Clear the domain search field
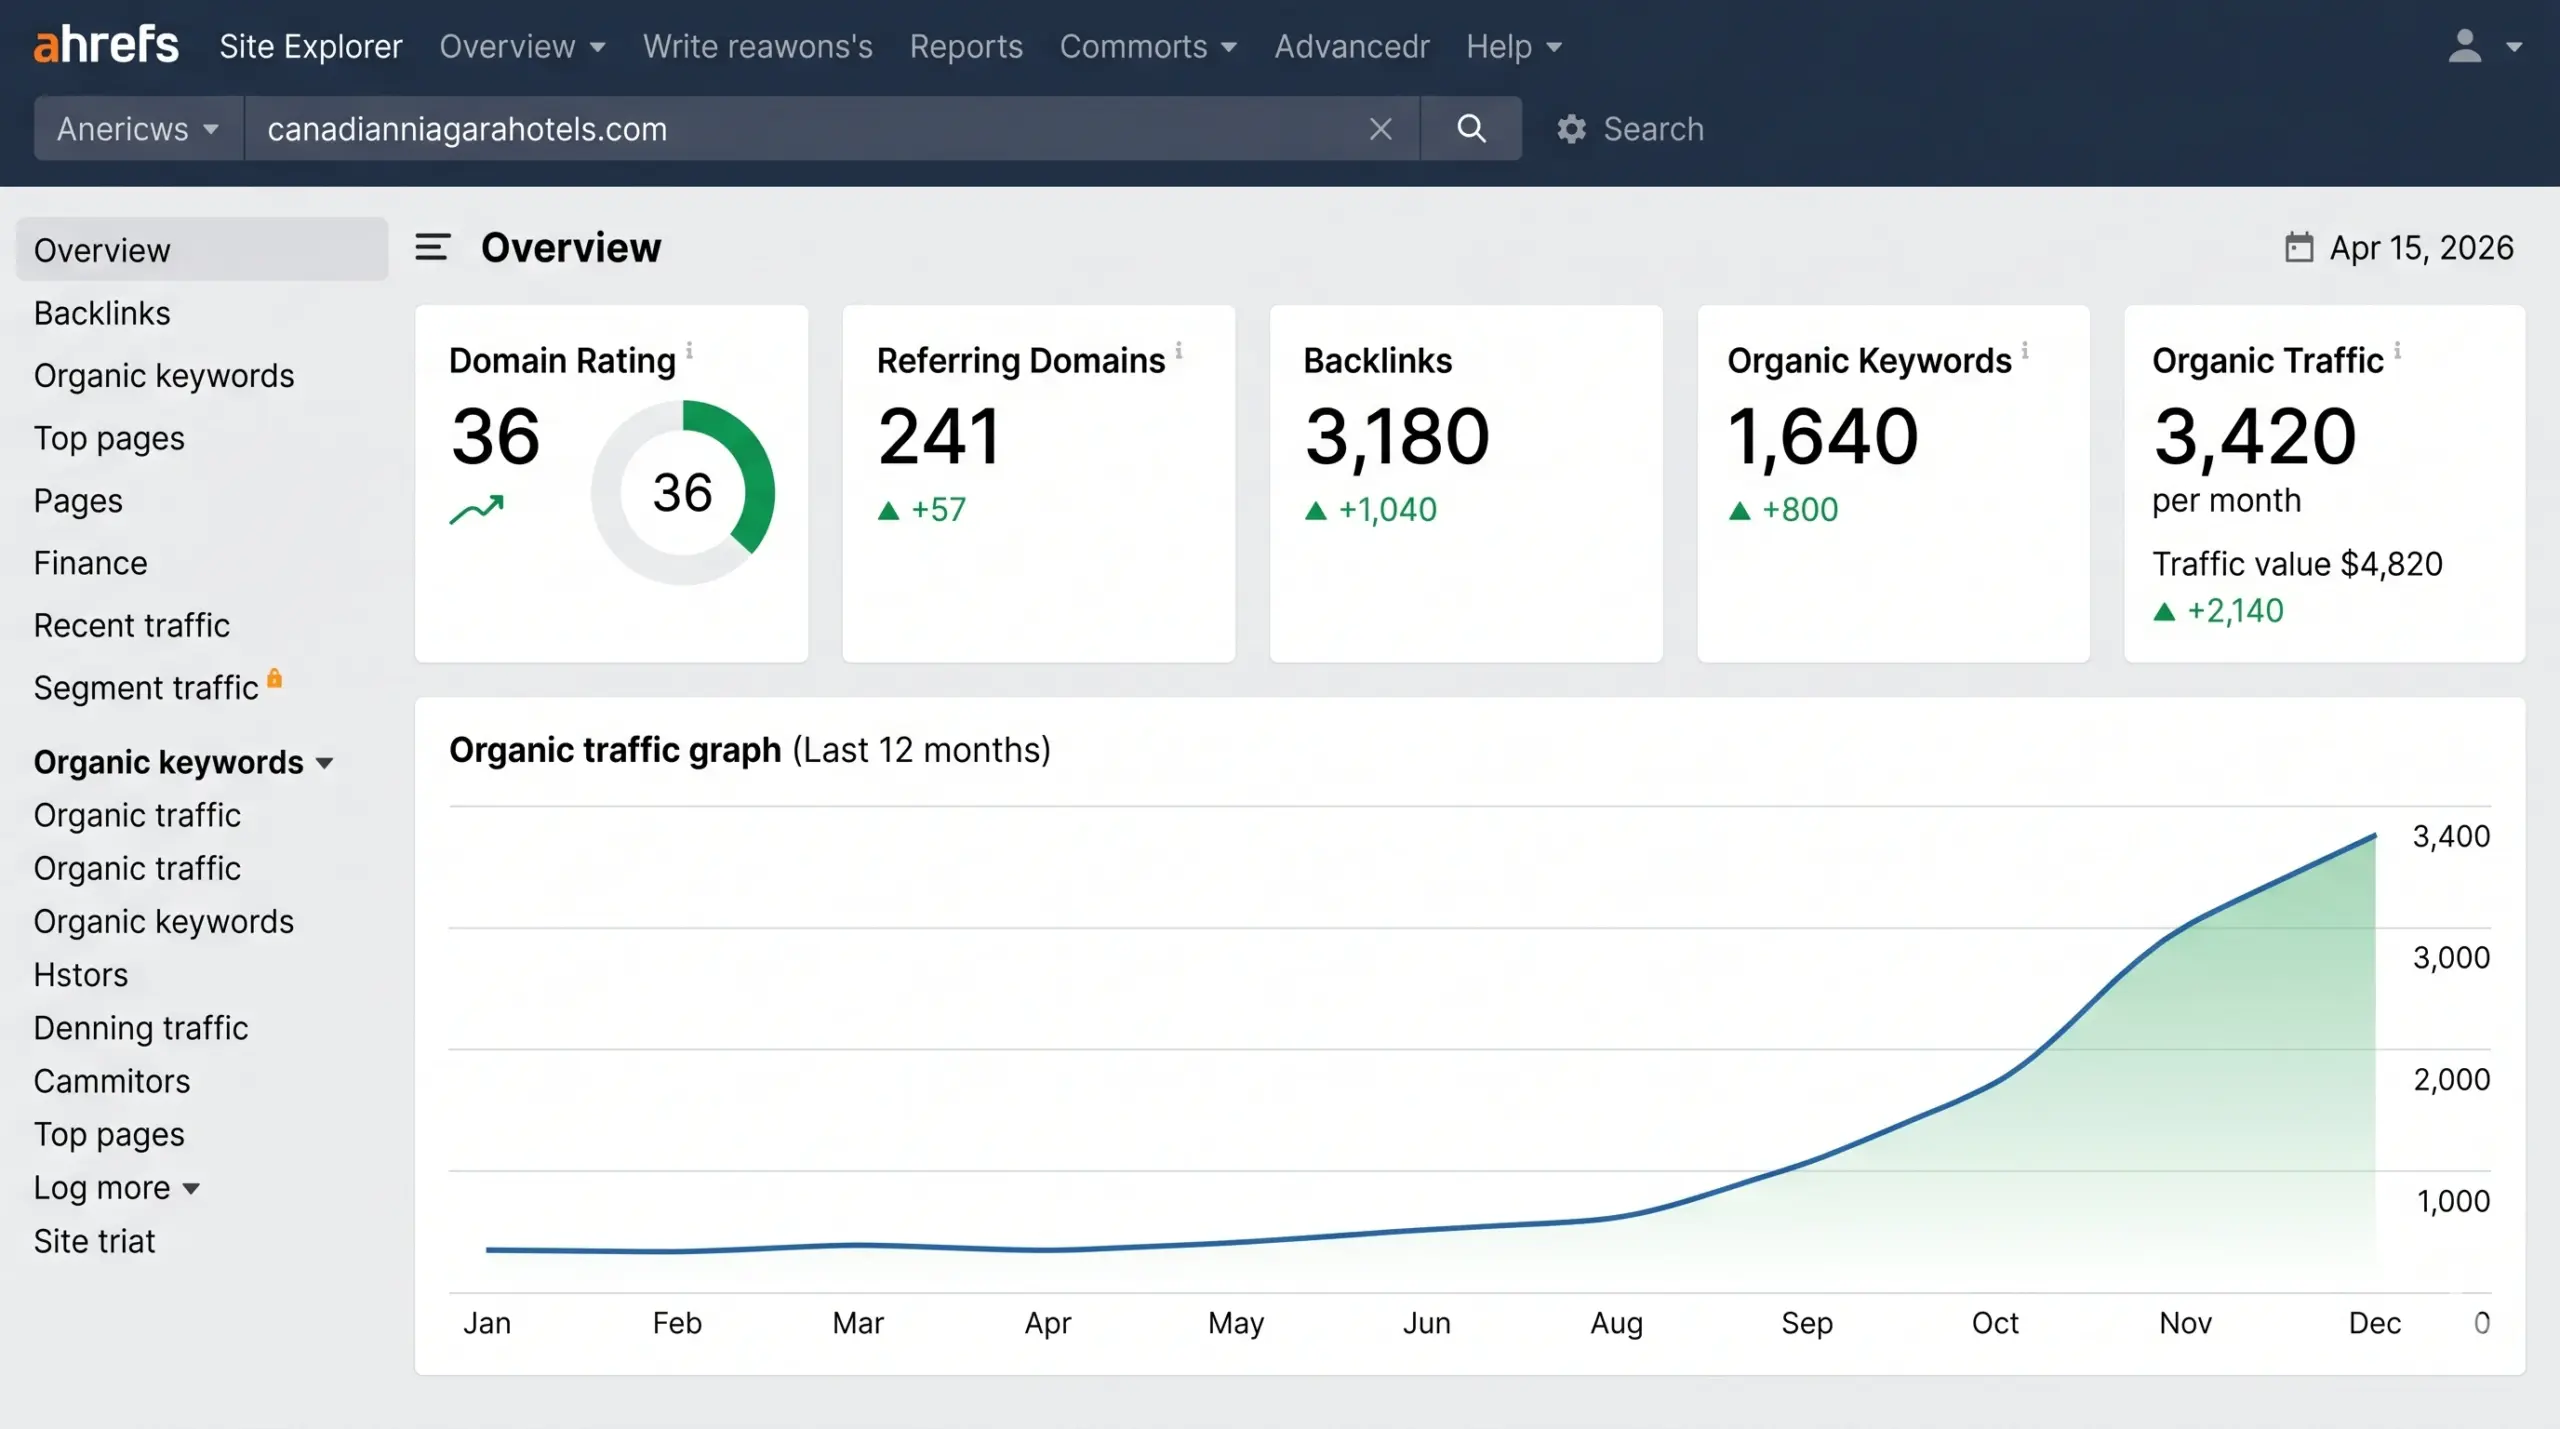The width and height of the screenshot is (2560, 1429). (1380, 129)
